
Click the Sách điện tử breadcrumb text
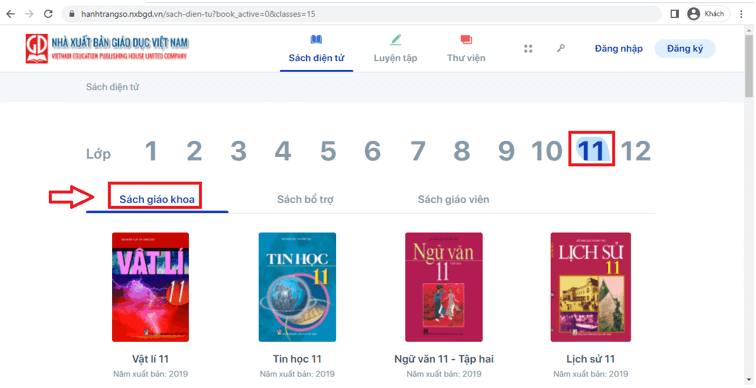tap(112, 87)
